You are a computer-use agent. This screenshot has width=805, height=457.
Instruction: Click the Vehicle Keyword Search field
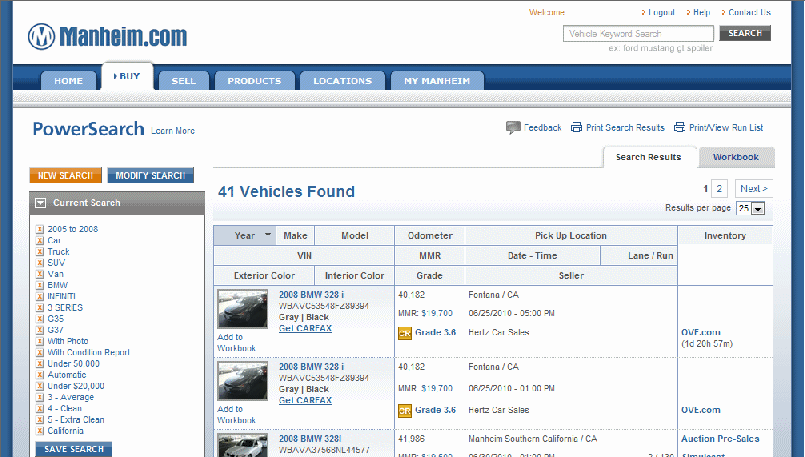pos(638,34)
